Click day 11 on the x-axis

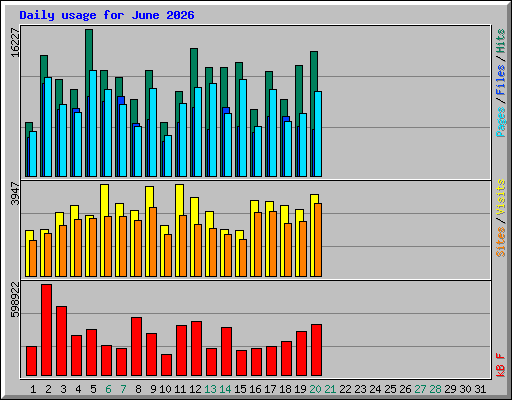click(x=180, y=389)
